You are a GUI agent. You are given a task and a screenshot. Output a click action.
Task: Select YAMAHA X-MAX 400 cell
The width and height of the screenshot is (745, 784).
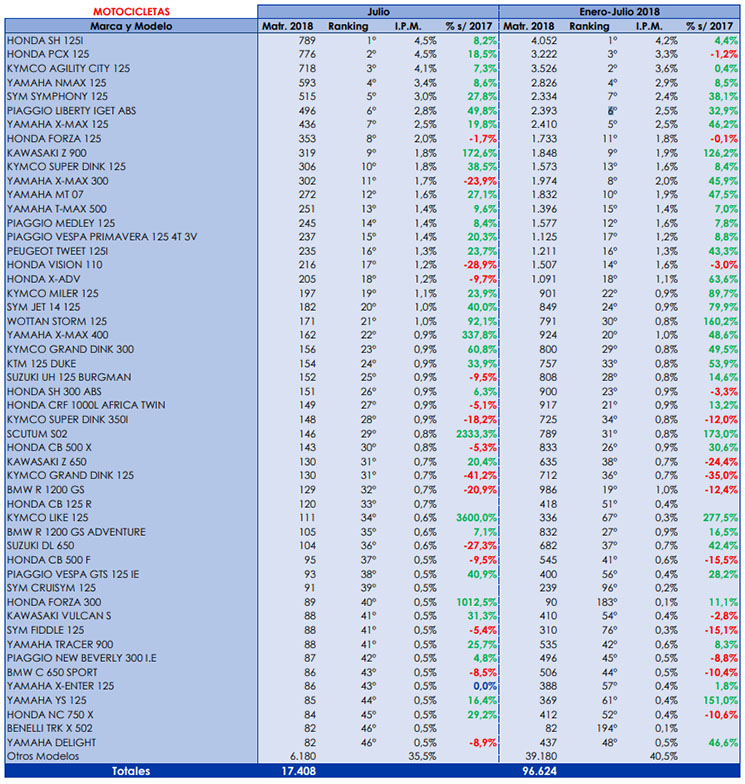click(58, 335)
